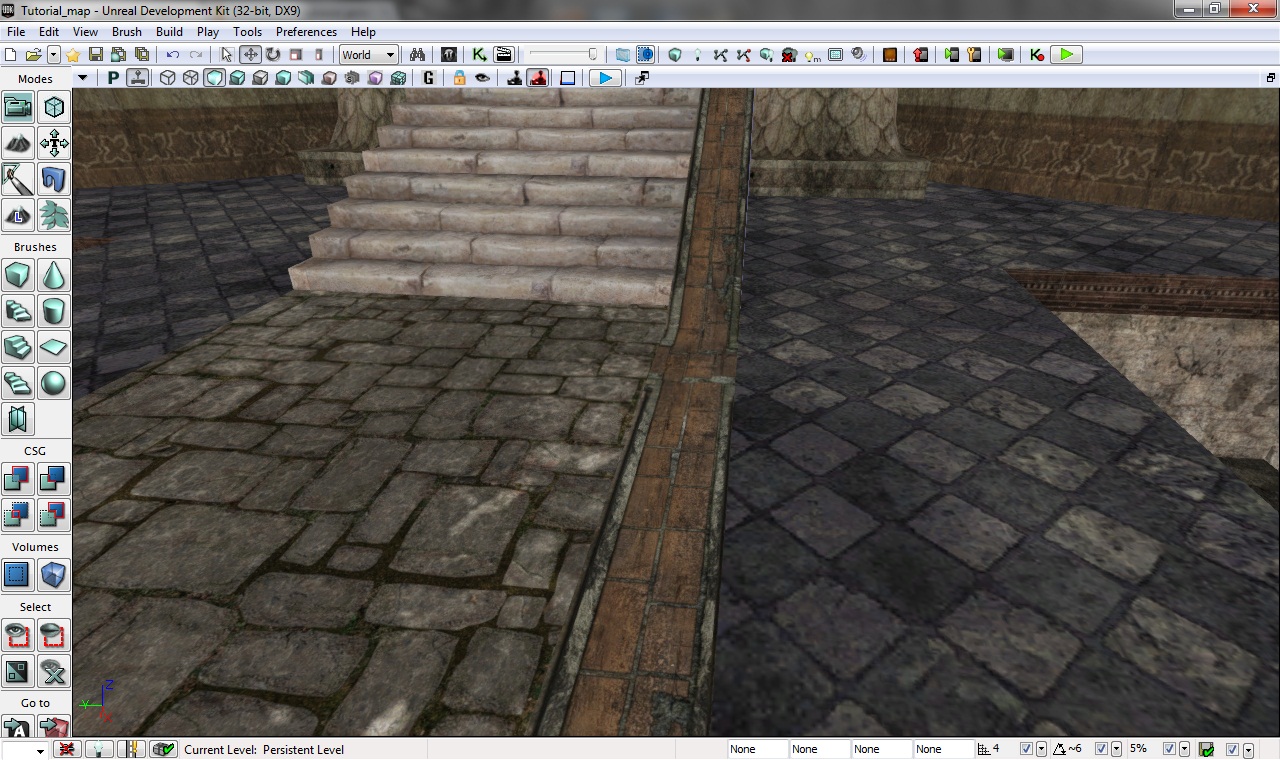The width and height of the screenshot is (1280, 760).
Task: Switch viewport to Perspective with P icon
Action: pos(113,78)
